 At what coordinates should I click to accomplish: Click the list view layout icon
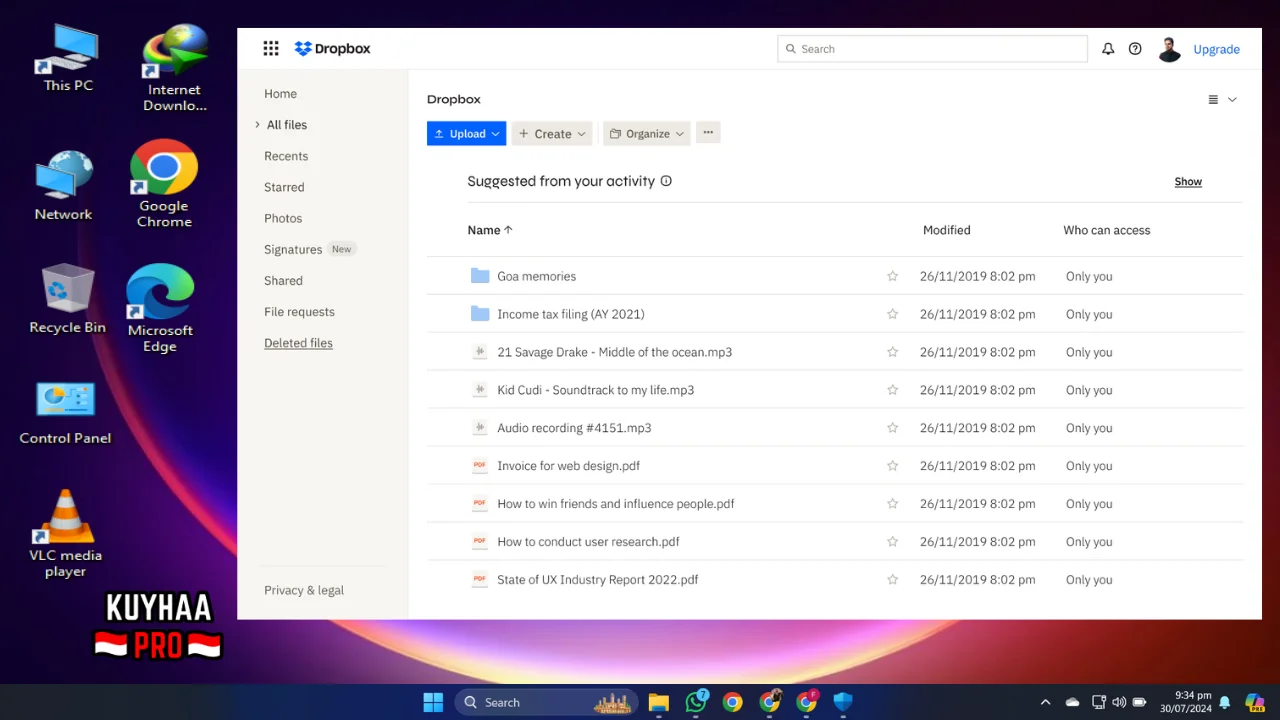click(1213, 99)
